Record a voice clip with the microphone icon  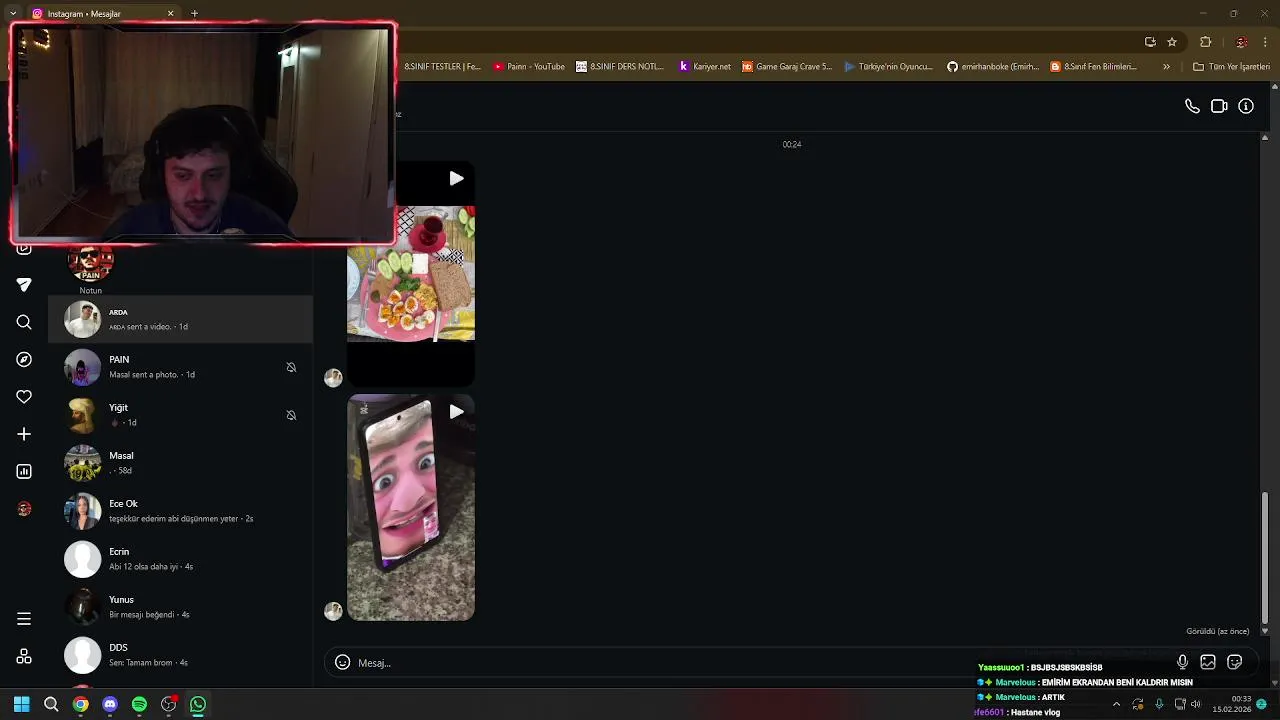tap(1182, 662)
